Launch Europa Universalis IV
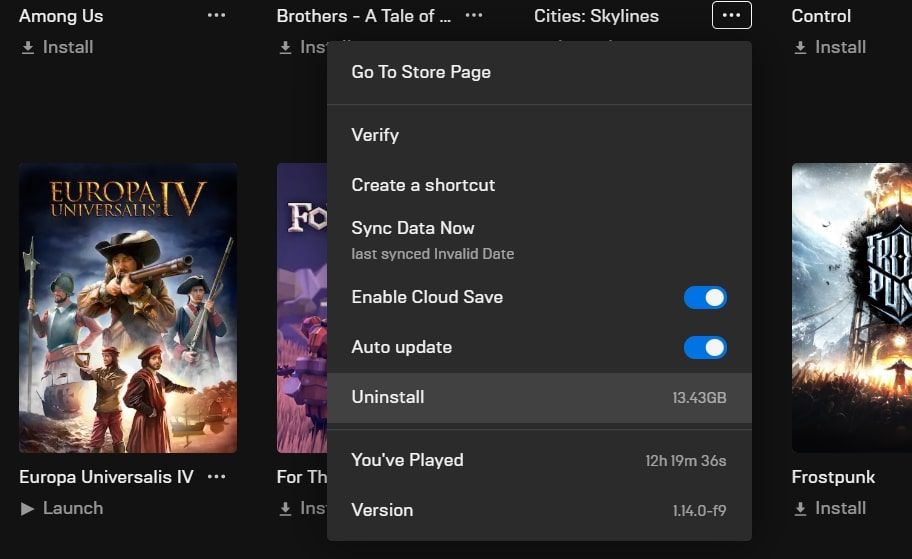This screenshot has height=559, width=912. (x=62, y=508)
